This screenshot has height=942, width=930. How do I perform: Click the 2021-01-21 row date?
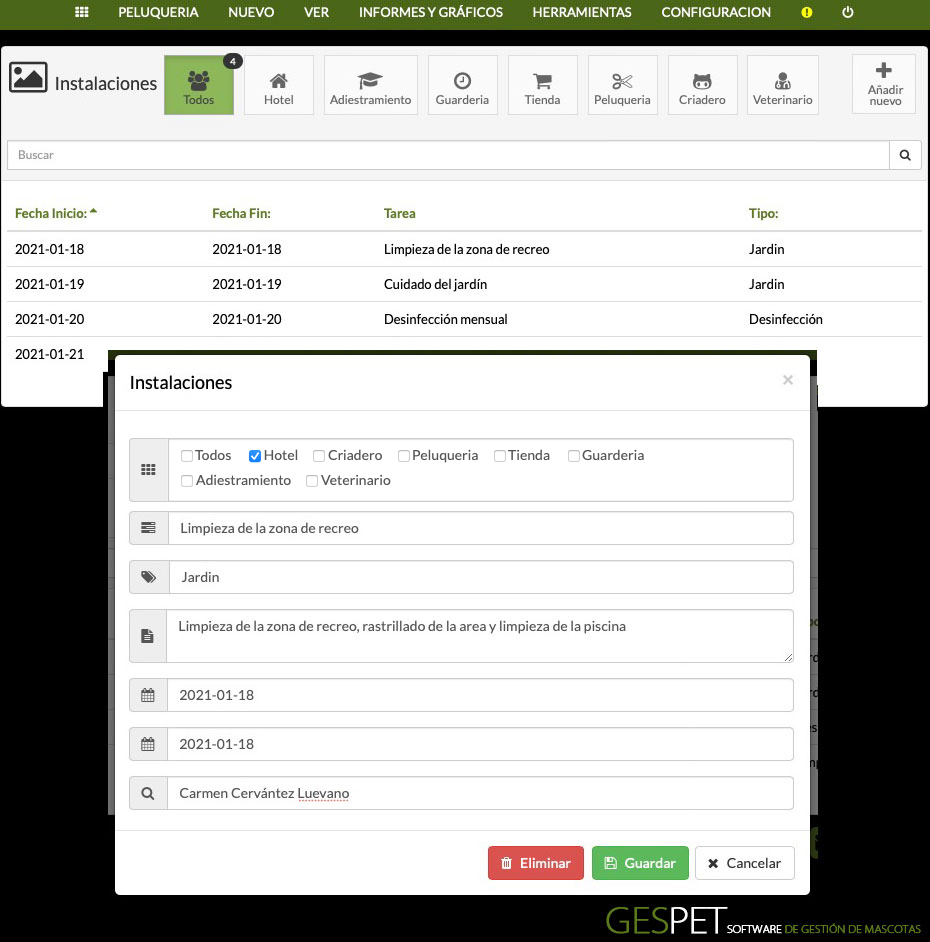(49, 354)
